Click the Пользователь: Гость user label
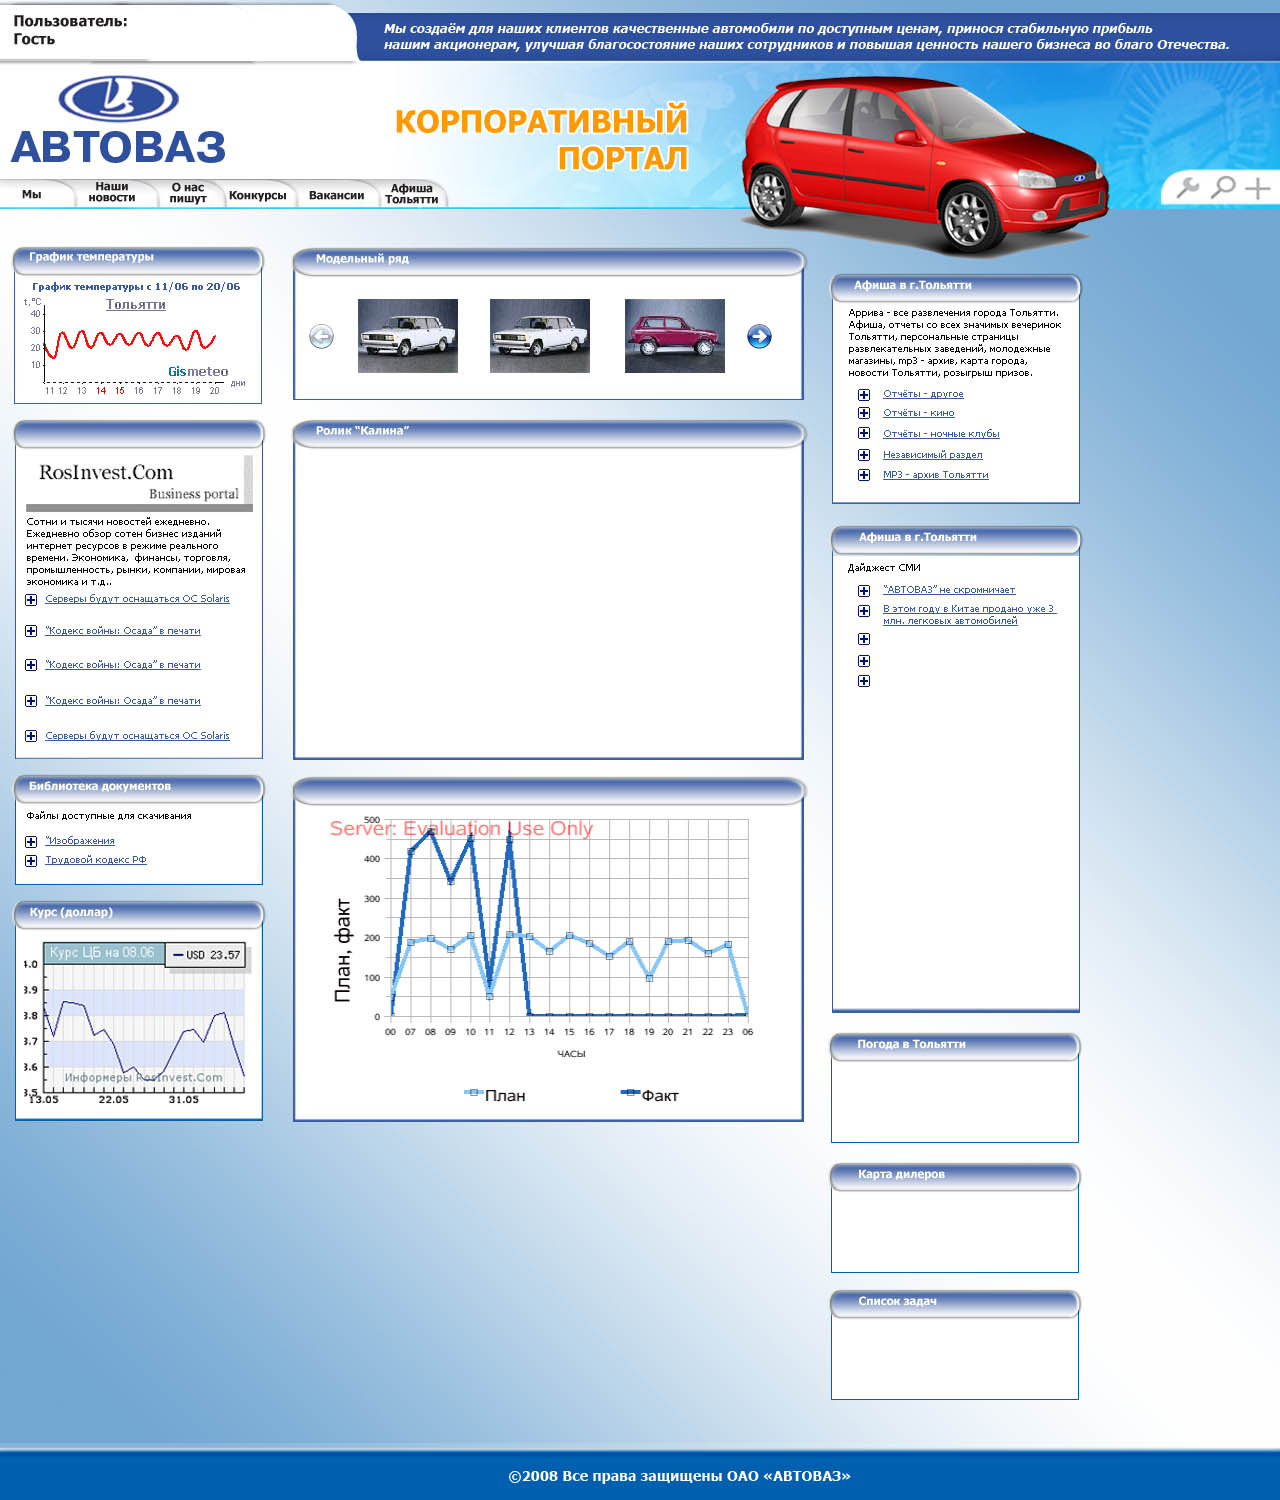This screenshot has width=1280, height=1500. coord(70,30)
